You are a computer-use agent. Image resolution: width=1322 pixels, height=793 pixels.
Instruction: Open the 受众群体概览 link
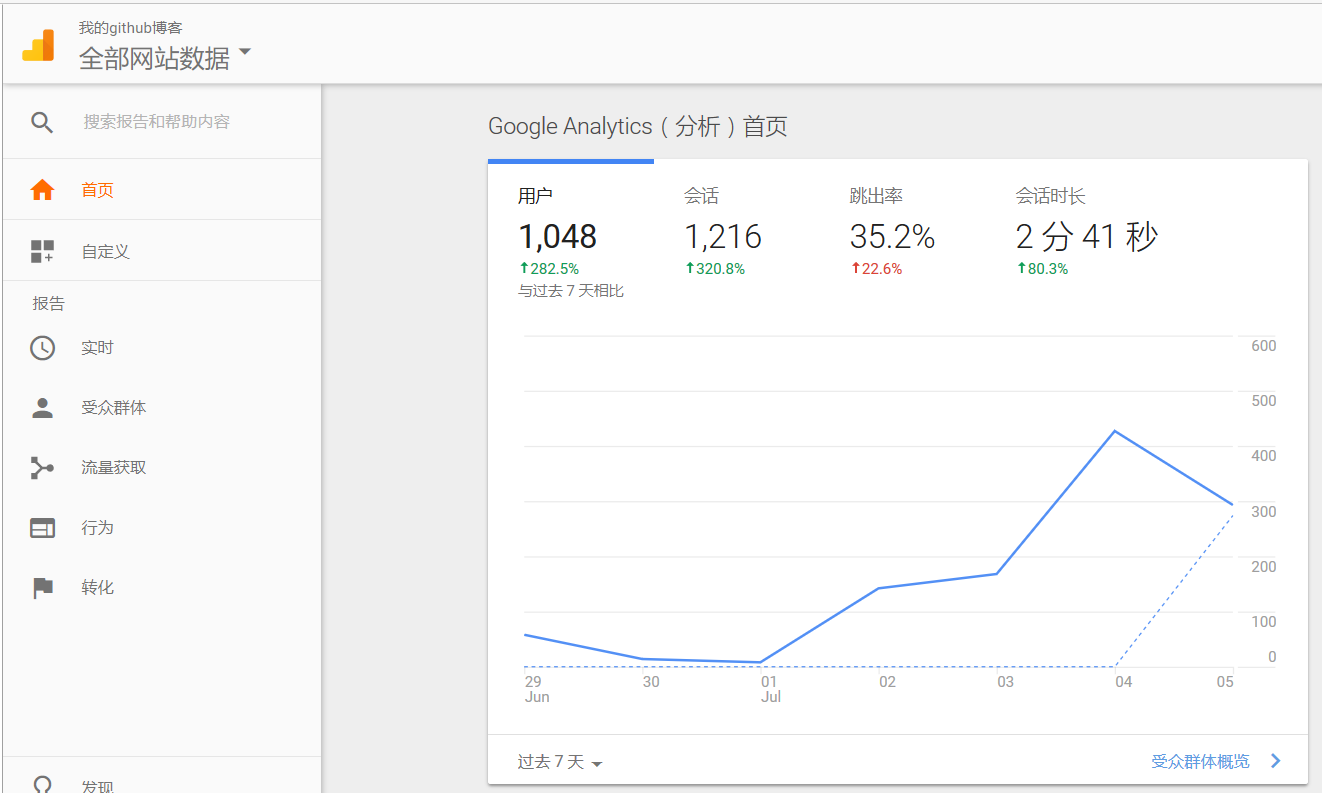pyautogui.click(x=1200, y=762)
